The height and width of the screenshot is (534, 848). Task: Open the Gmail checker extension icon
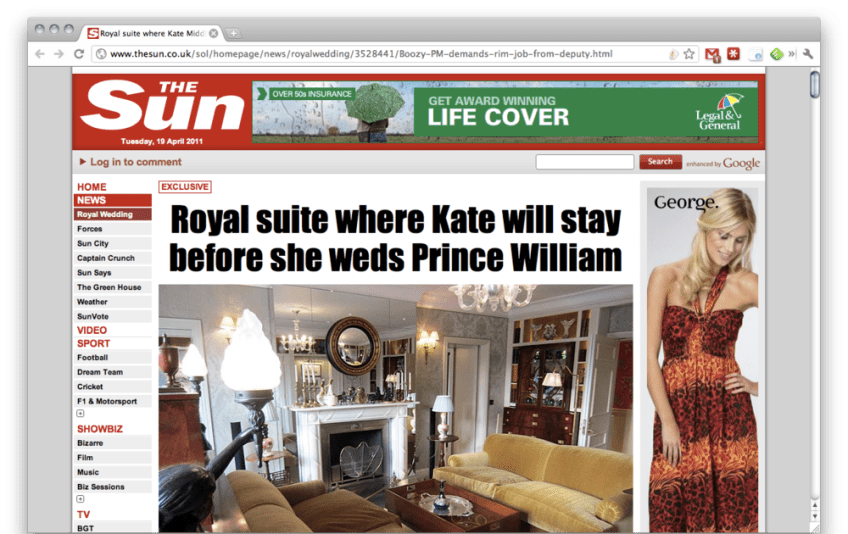click(x=712, y=54)
